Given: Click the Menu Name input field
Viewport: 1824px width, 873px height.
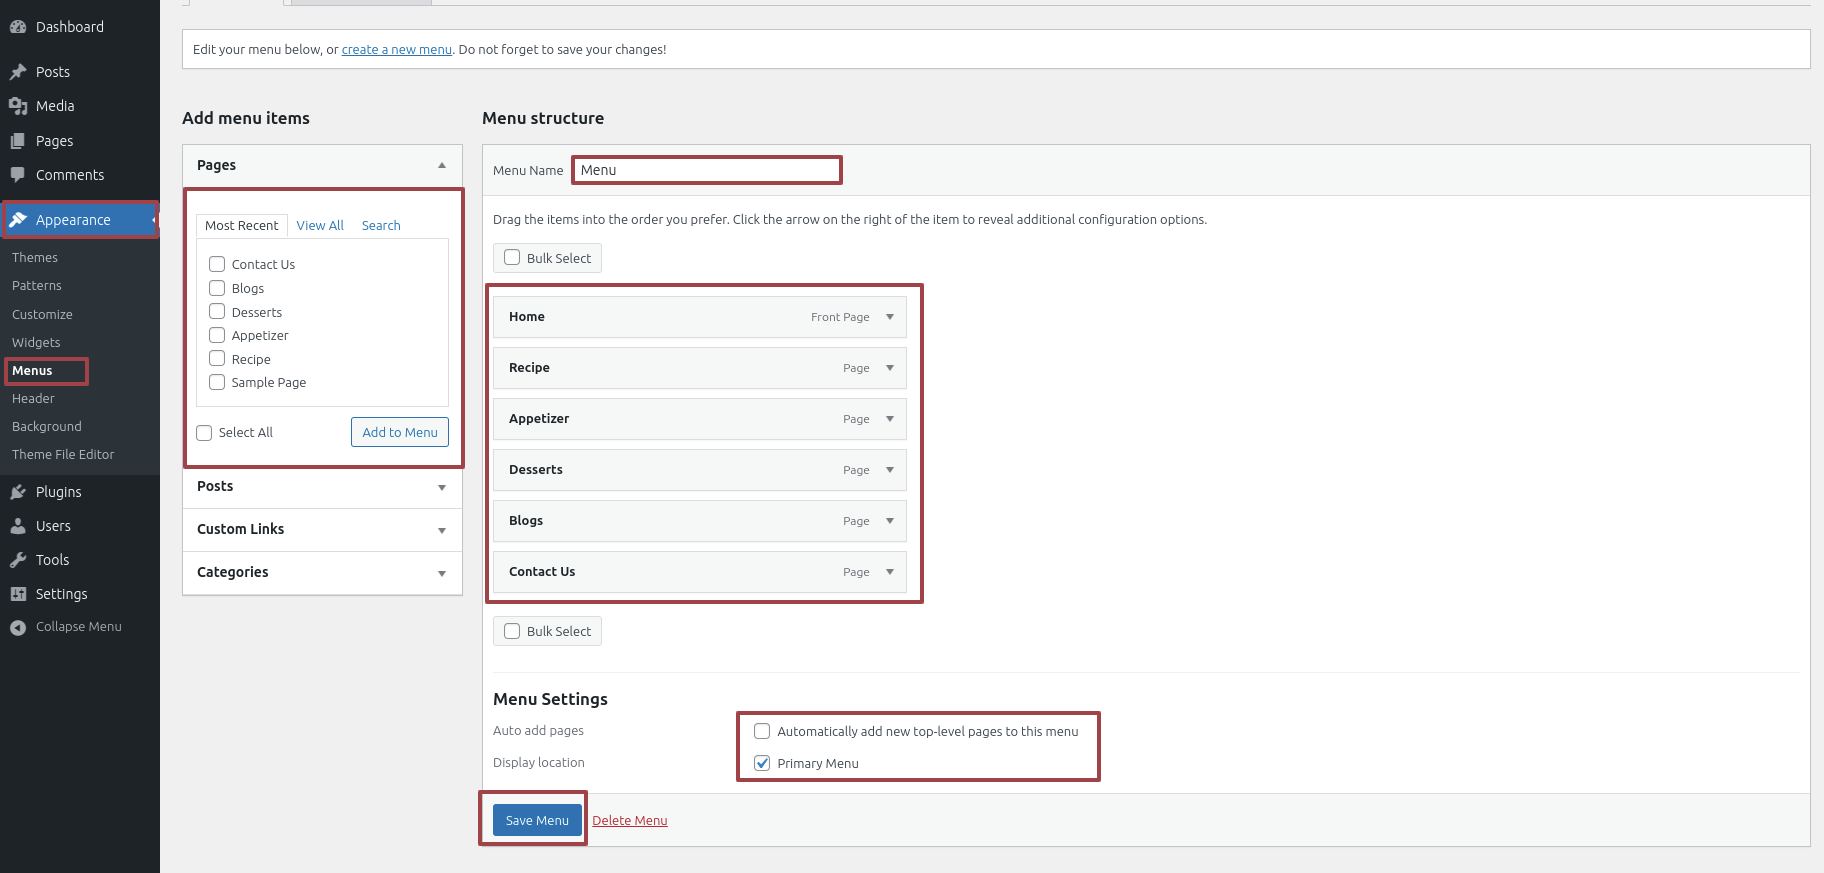Looking at the screenshot, I should tap(707, 170).
